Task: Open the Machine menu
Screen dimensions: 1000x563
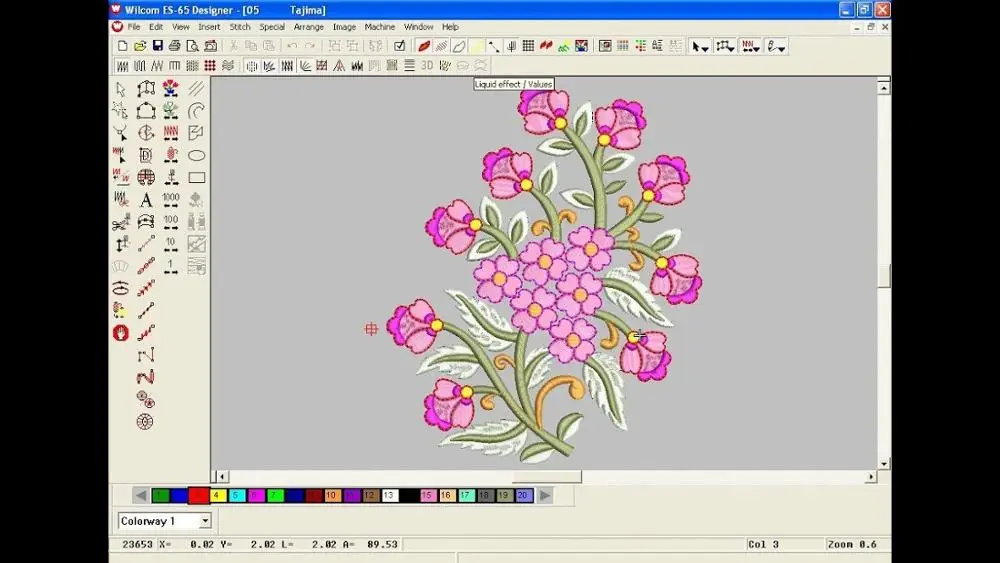Action: (x=379, y=27)
